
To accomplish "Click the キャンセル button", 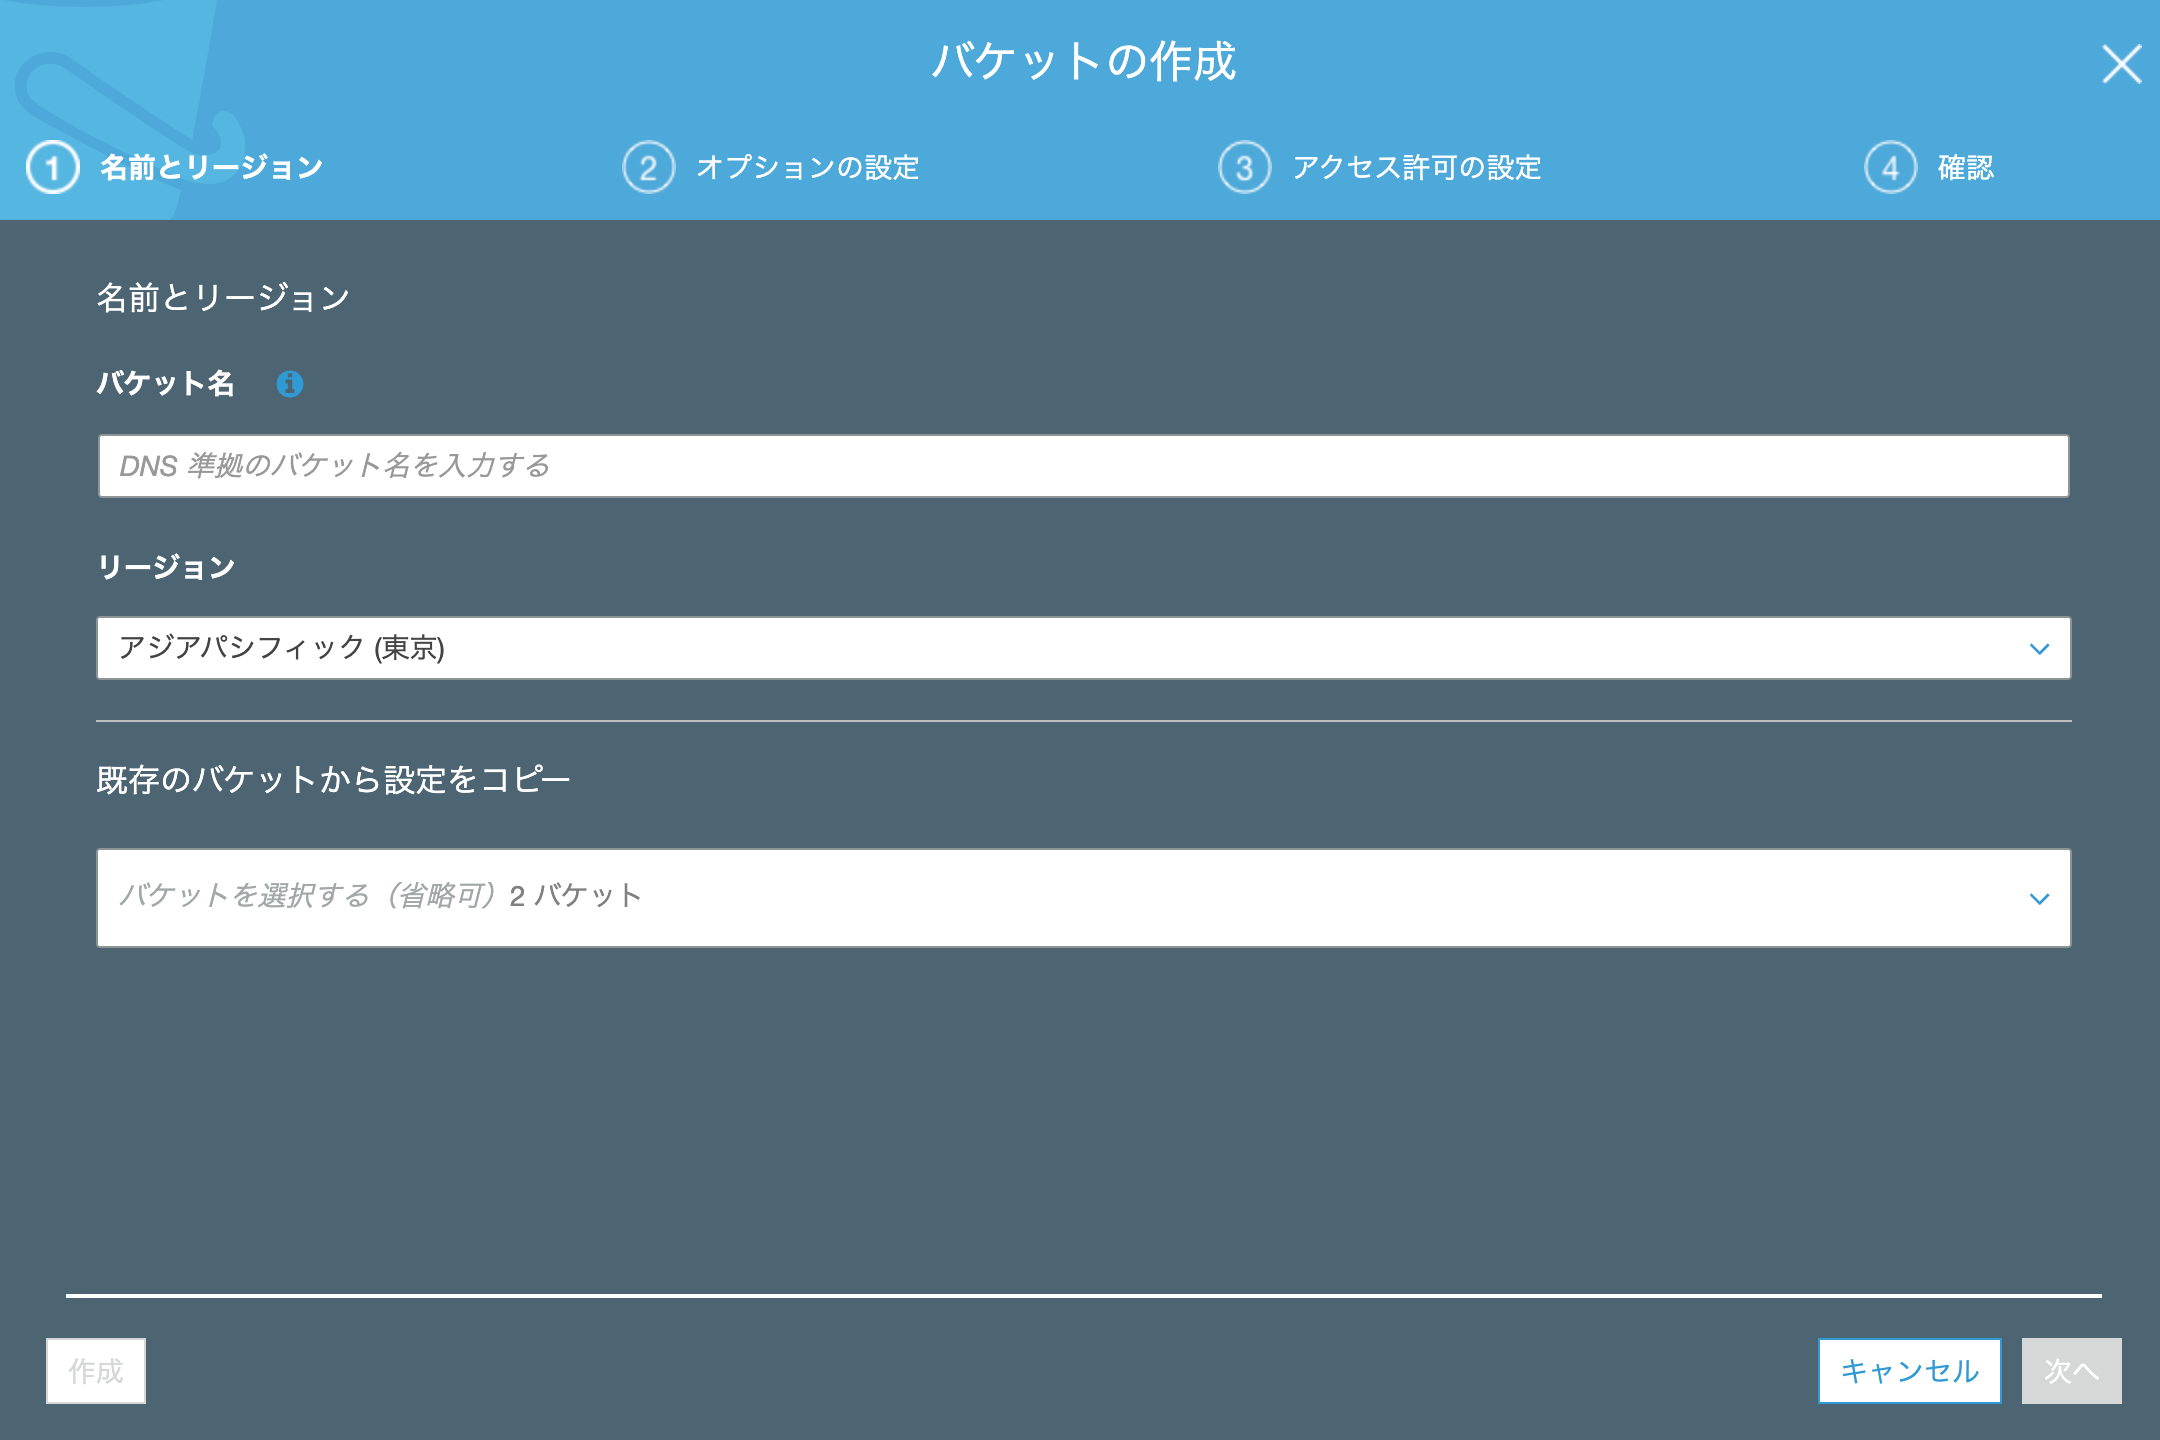I will pos(1909,1371).
